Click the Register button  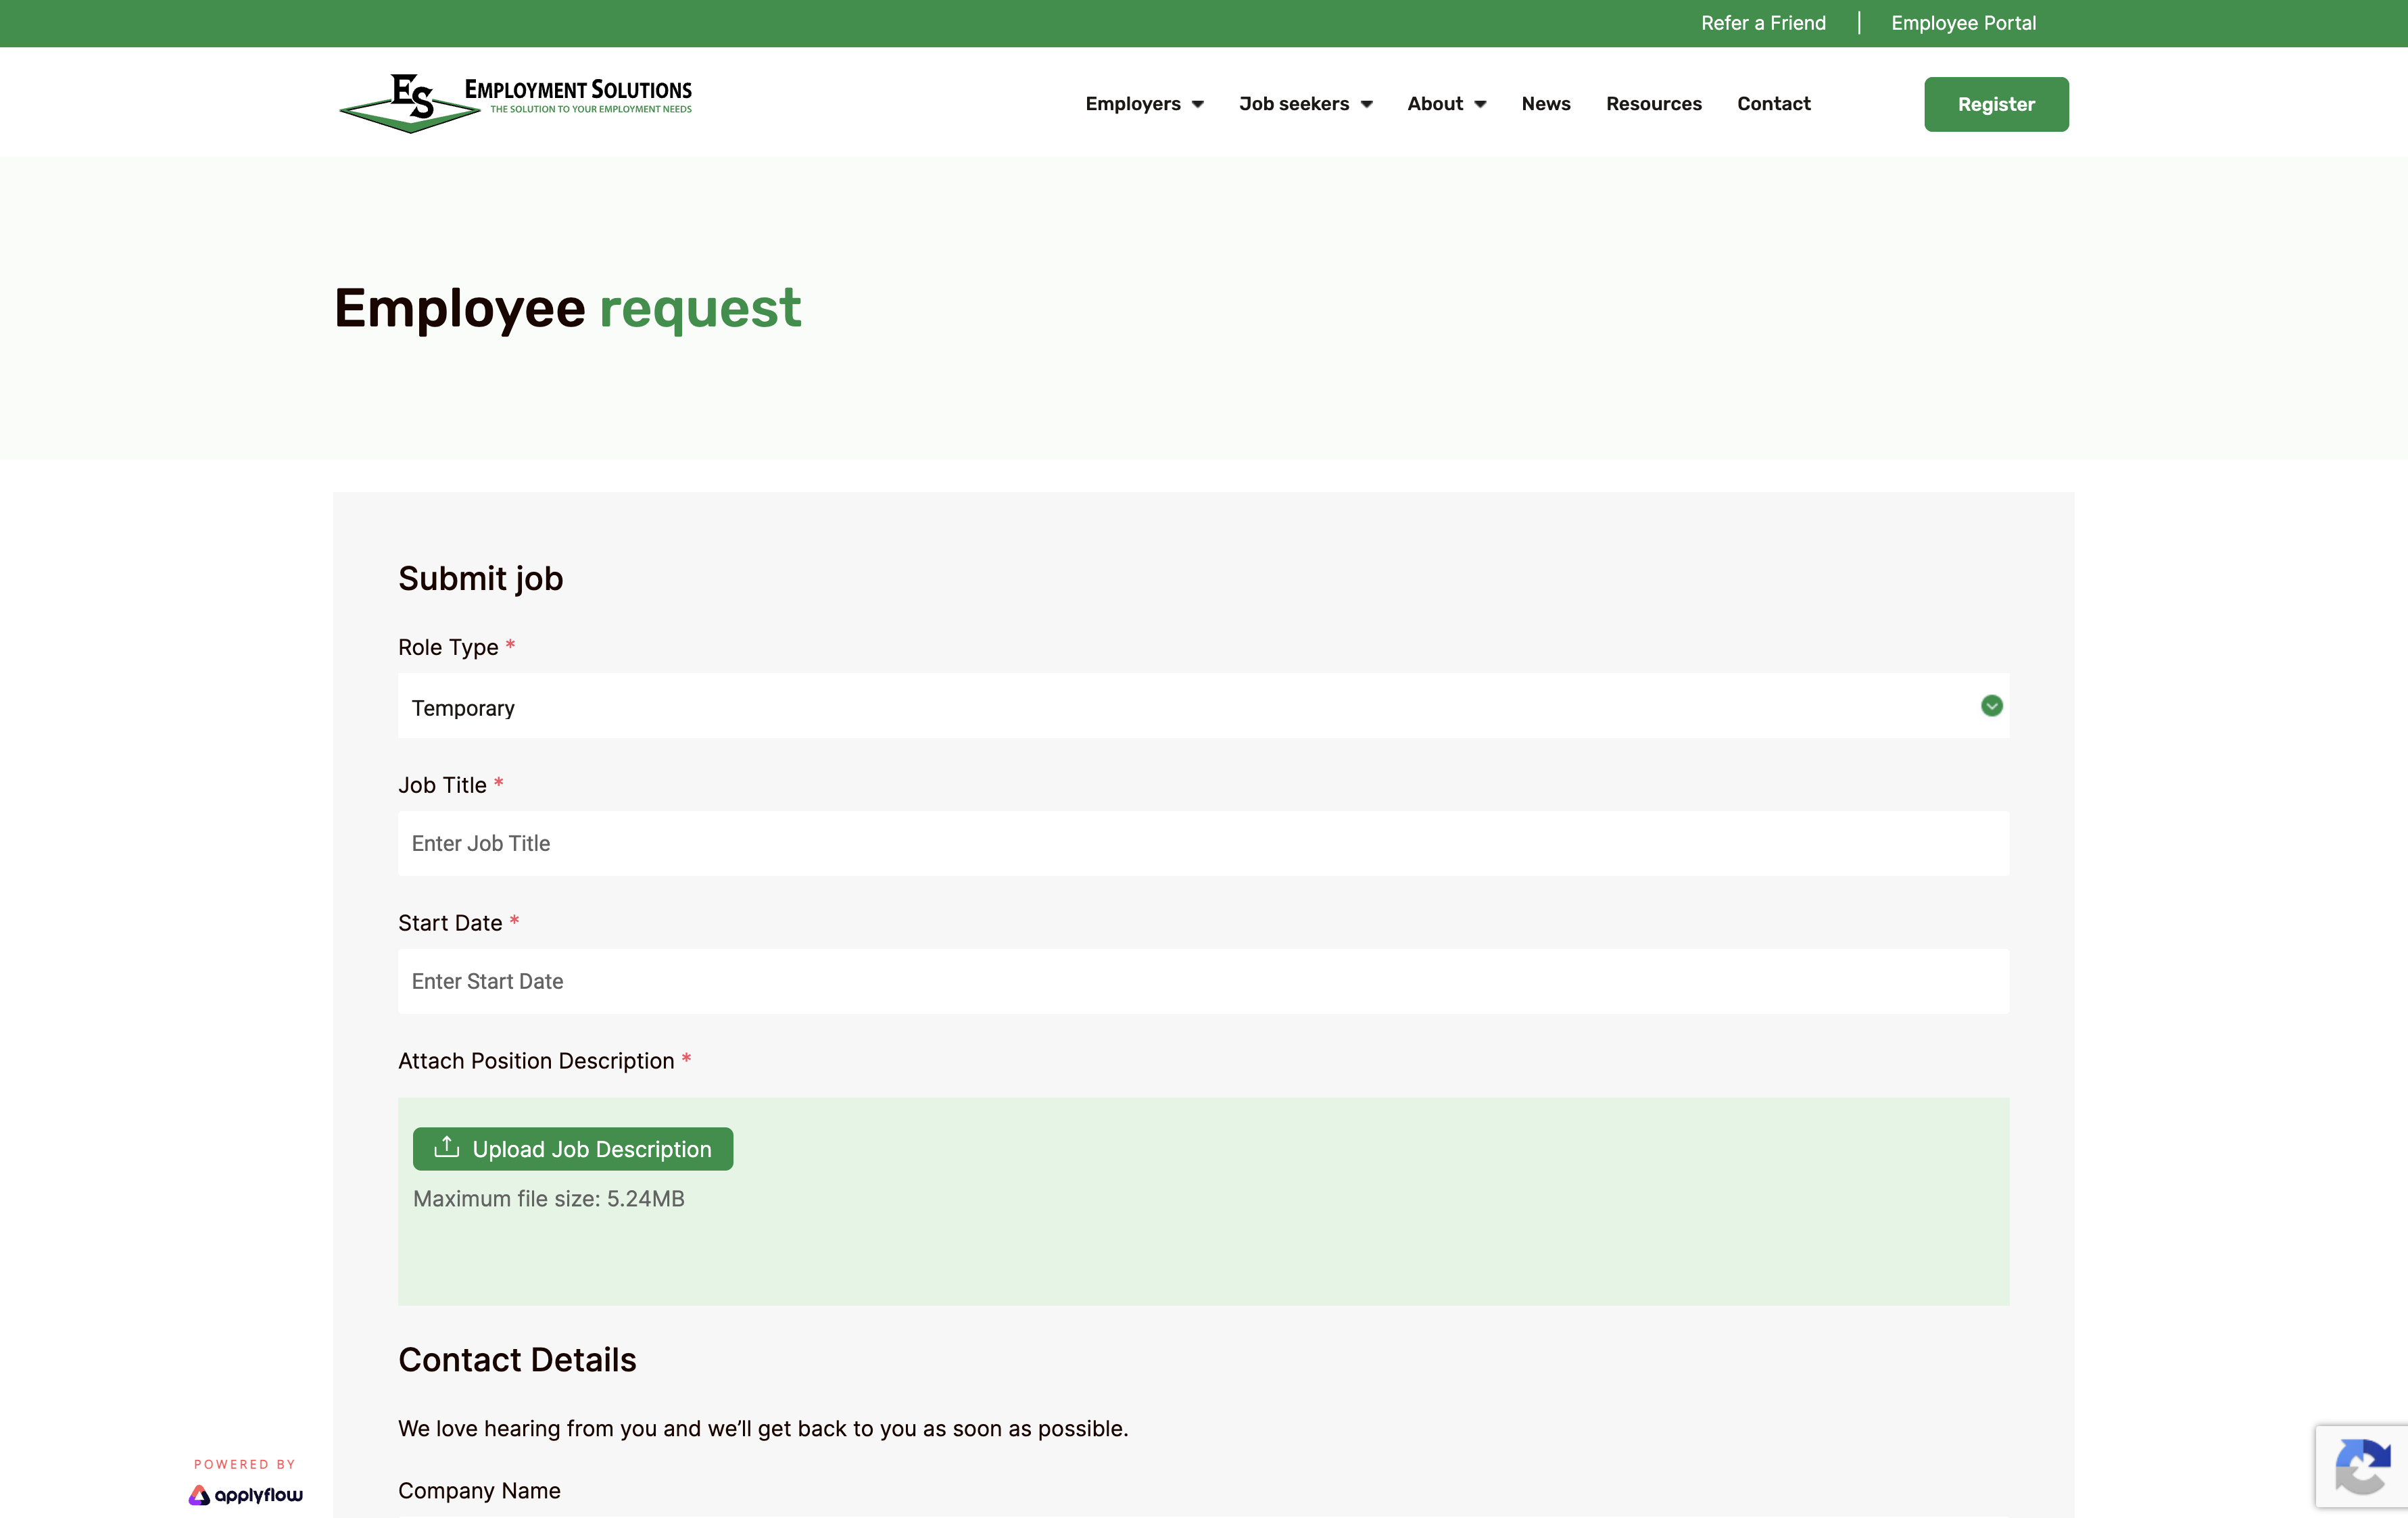click(x=1995, y=104)
